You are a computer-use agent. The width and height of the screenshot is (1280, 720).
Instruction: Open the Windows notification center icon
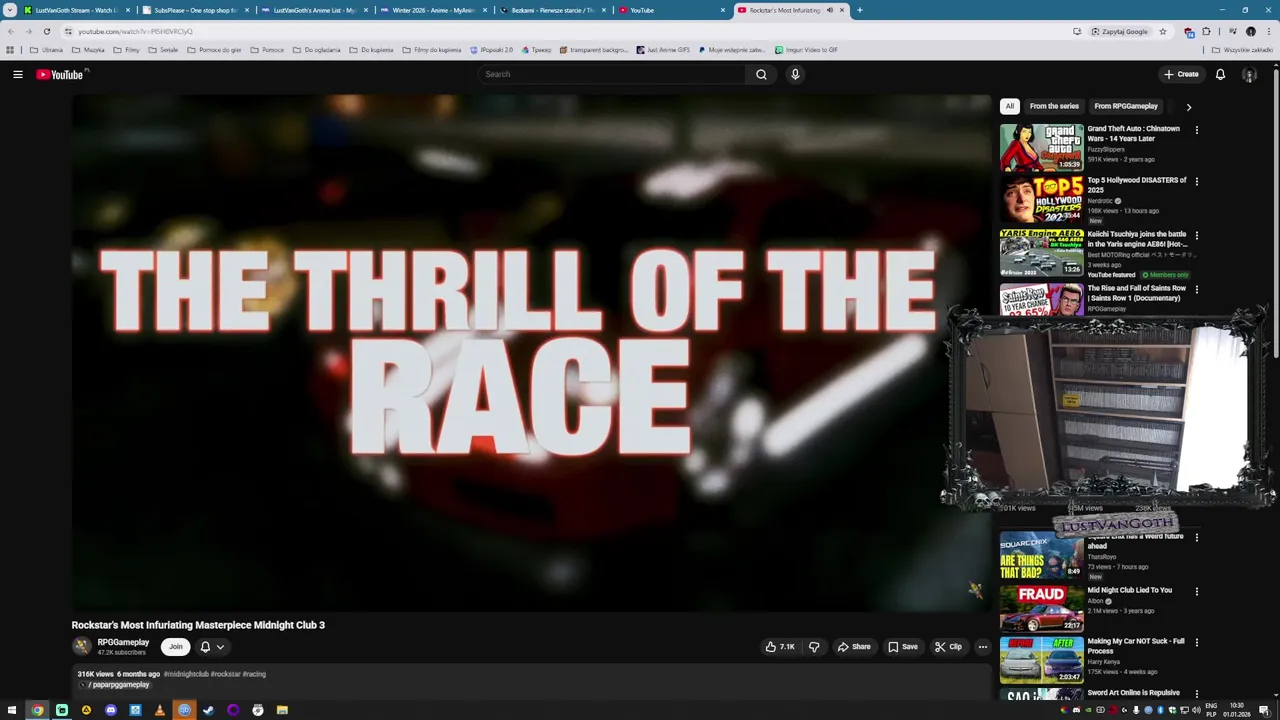coord(1264,710)
